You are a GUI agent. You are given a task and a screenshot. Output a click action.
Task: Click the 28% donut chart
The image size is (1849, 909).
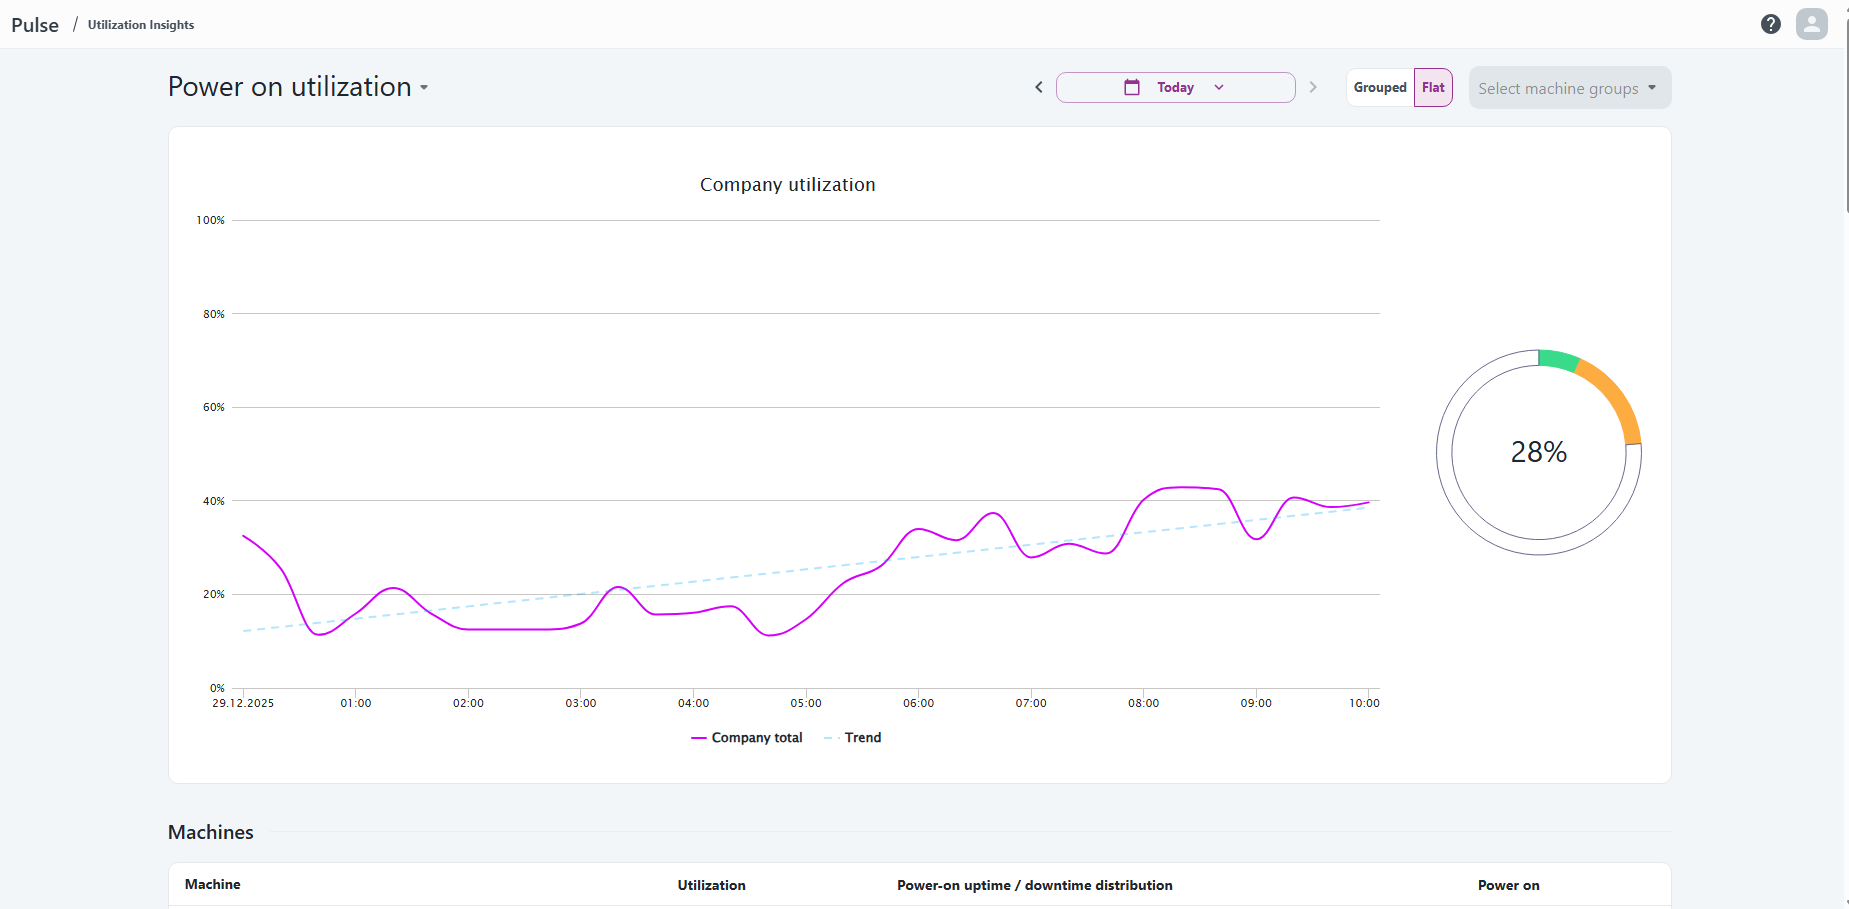click(1539, 452)
